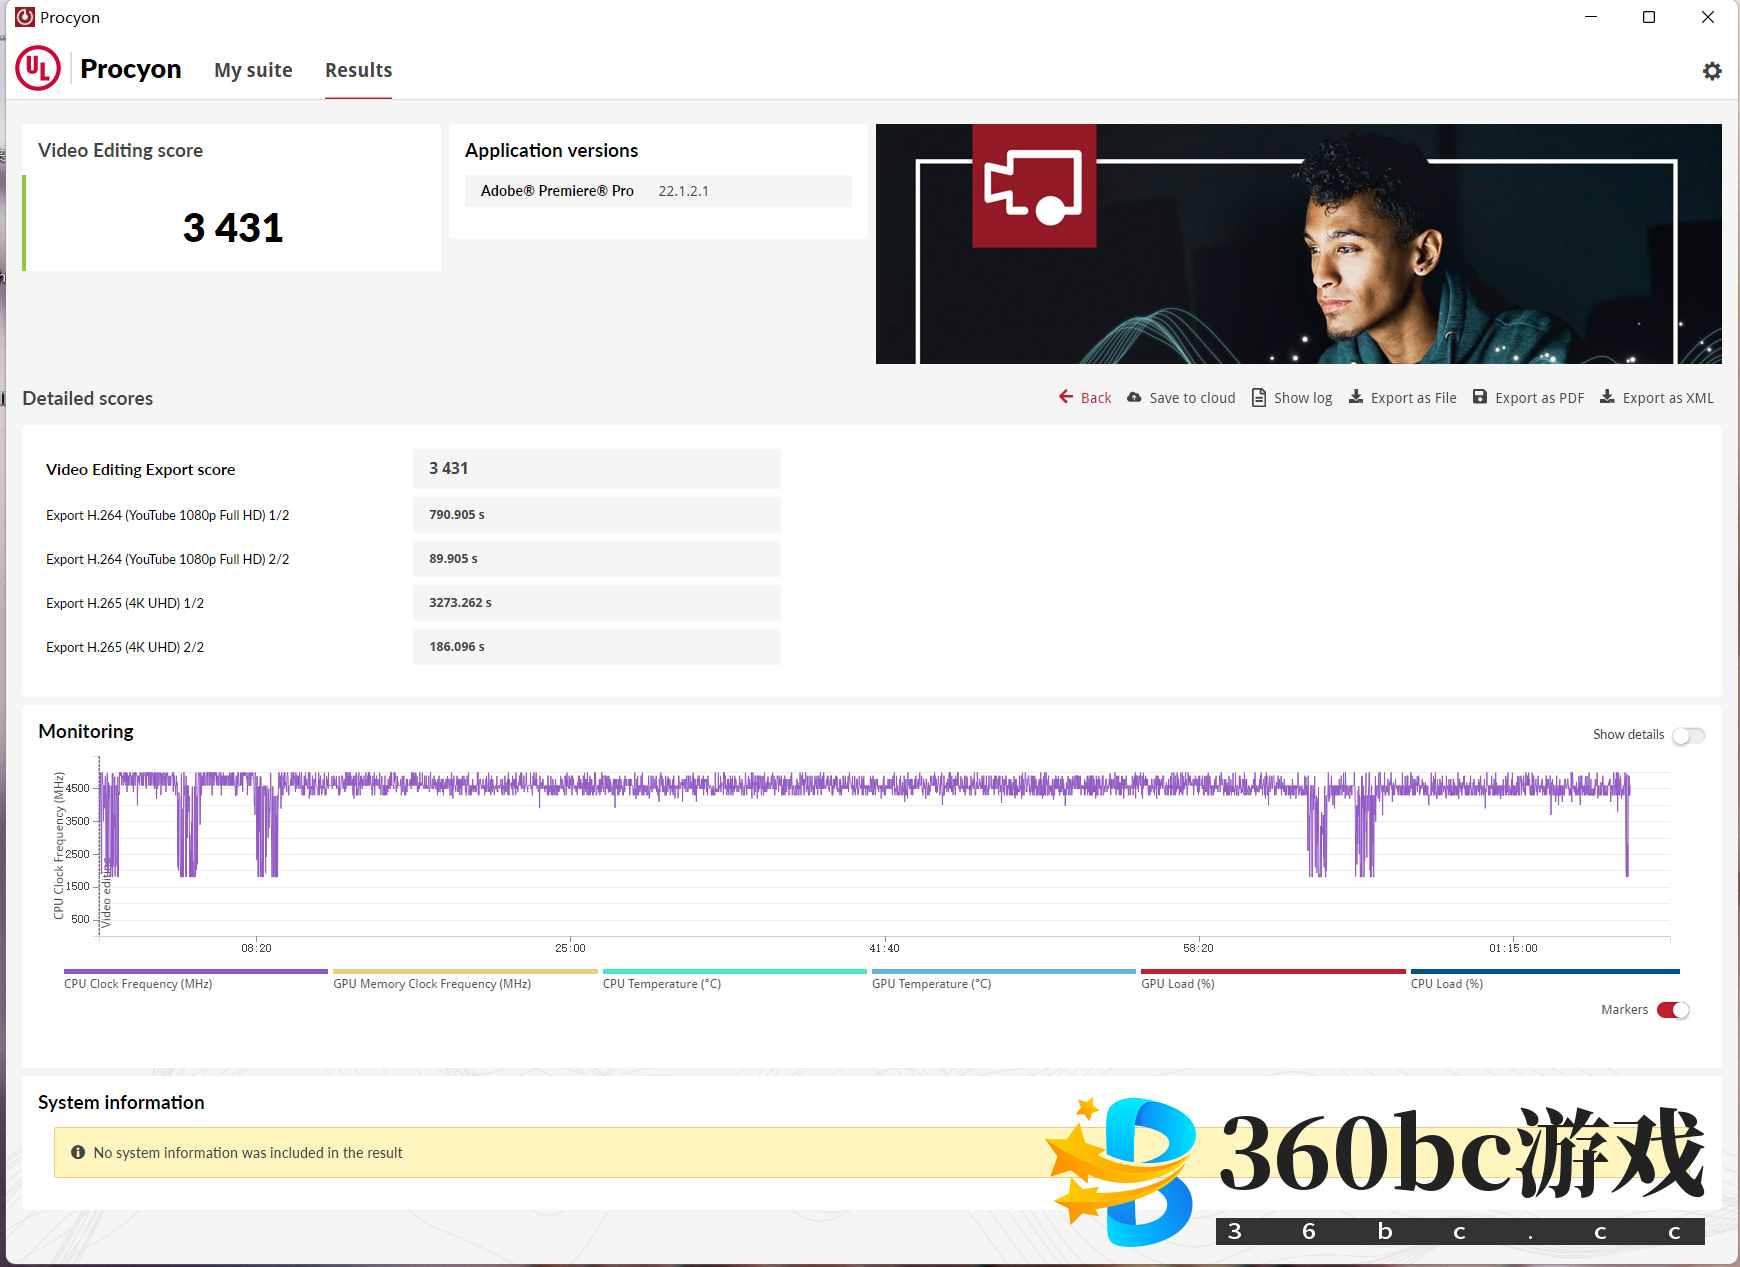Click the Save to cloud icon

(x=1134, y=397)
